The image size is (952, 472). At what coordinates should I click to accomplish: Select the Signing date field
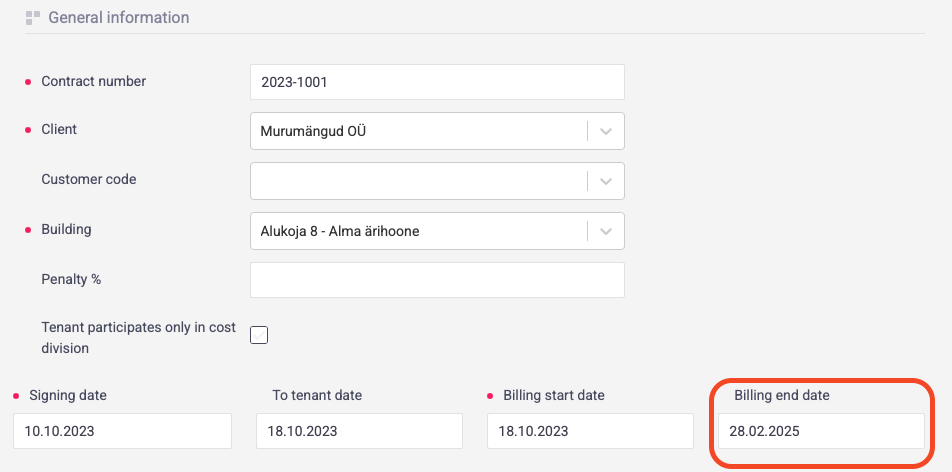[x=122, y=431]
